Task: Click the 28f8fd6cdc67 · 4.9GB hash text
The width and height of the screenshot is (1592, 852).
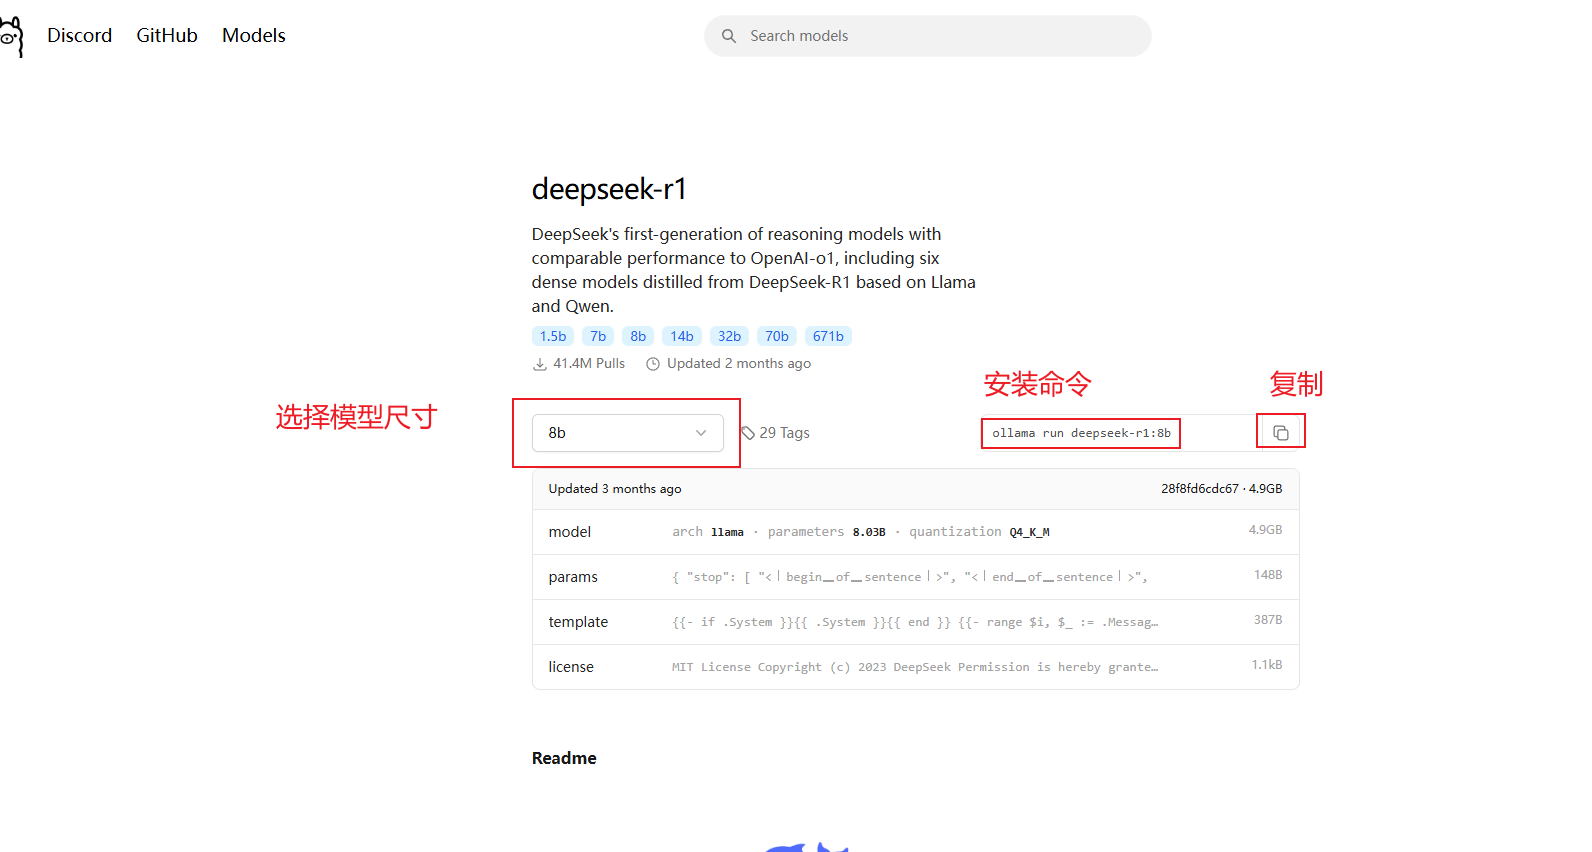Action: click(1221, 489)
